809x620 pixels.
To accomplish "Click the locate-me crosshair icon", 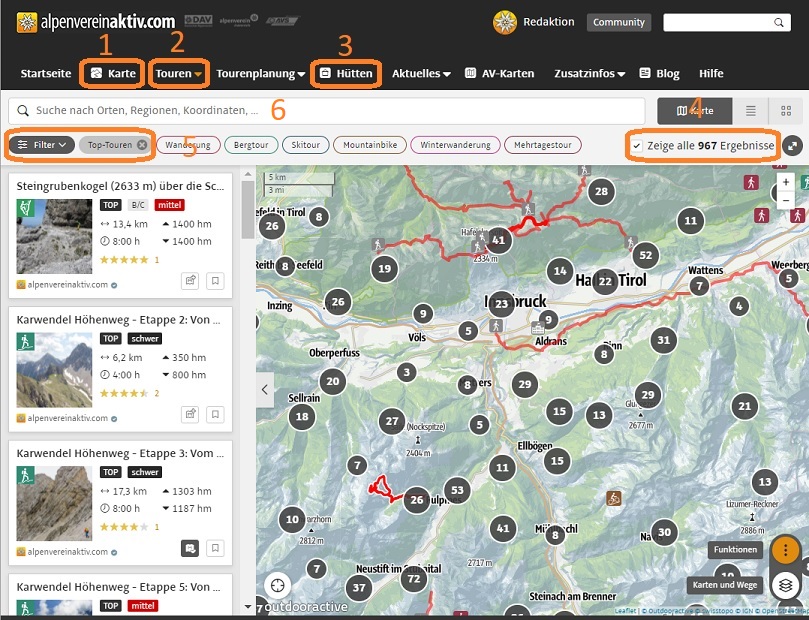I will (278, 585).
